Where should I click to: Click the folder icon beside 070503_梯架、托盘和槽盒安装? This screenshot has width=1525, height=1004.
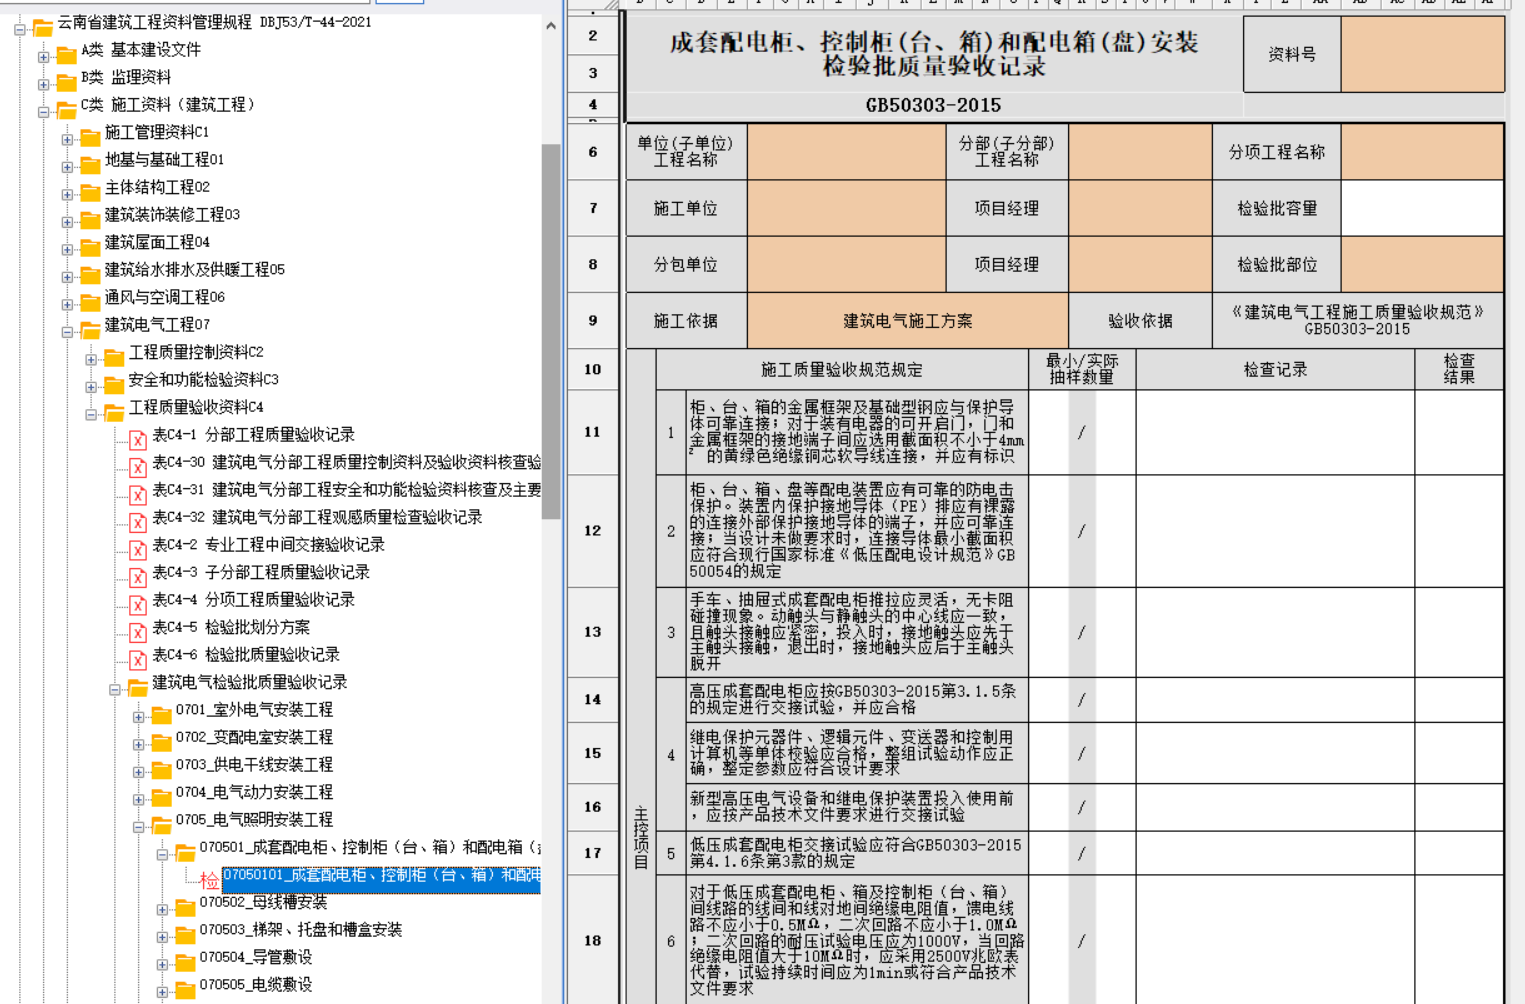coord(186,934)
